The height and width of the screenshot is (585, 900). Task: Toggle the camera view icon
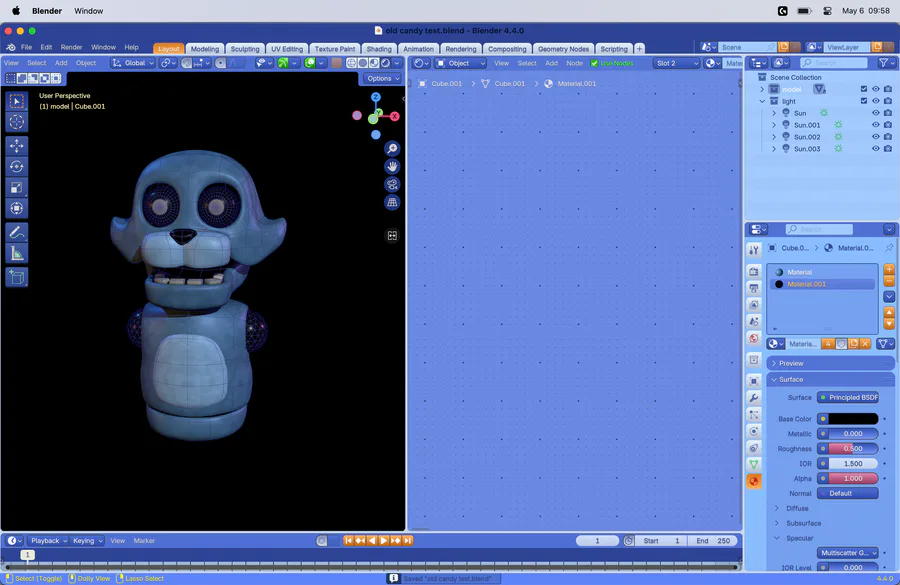tap(392, 184)
